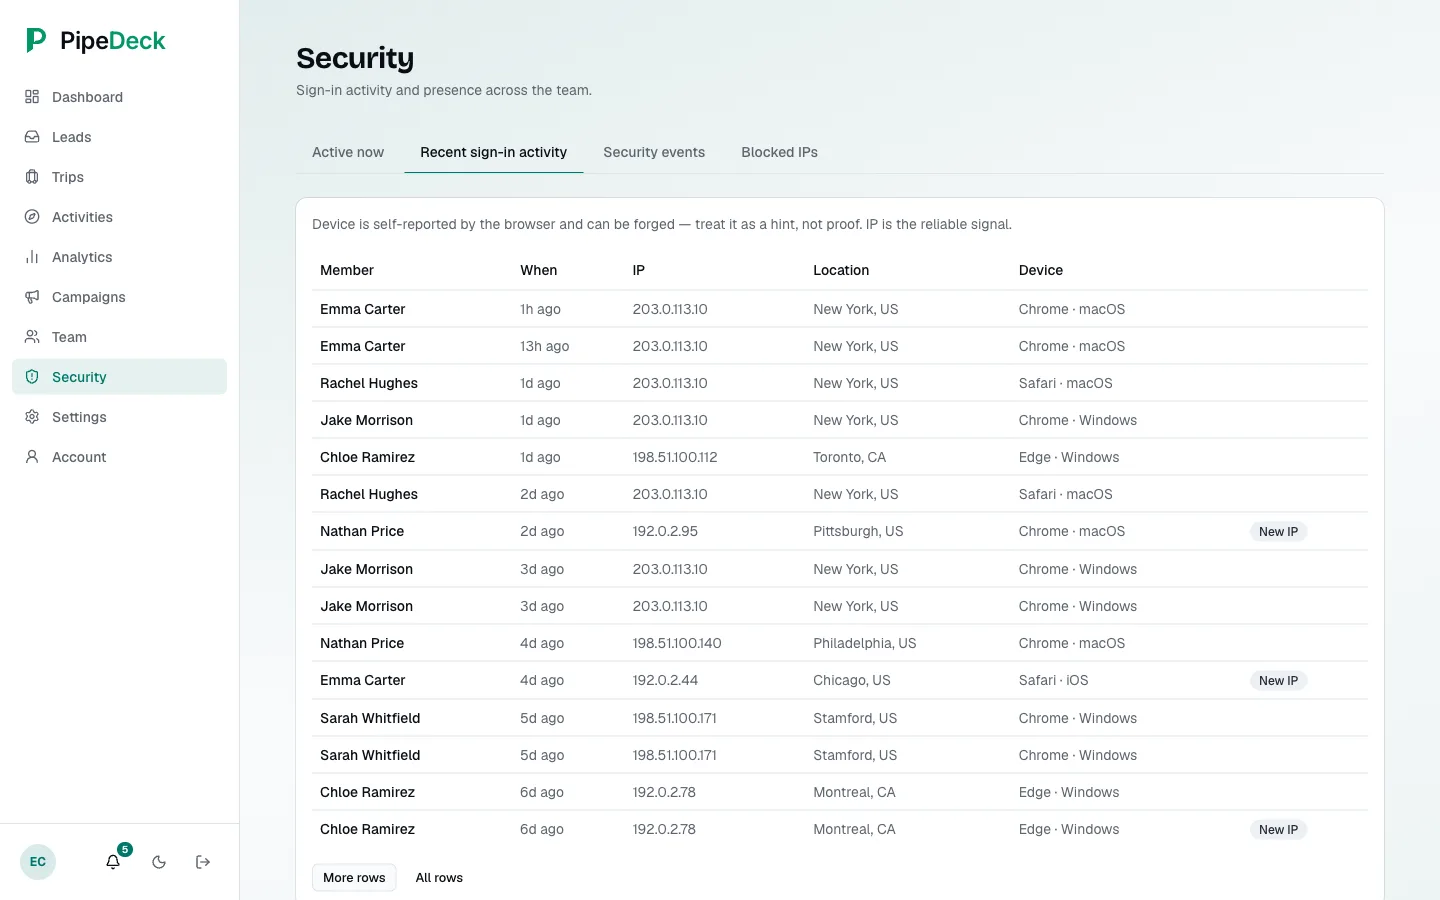Show All rows in the table
This screenshot has height=900, width=1440.
point(439,877)
